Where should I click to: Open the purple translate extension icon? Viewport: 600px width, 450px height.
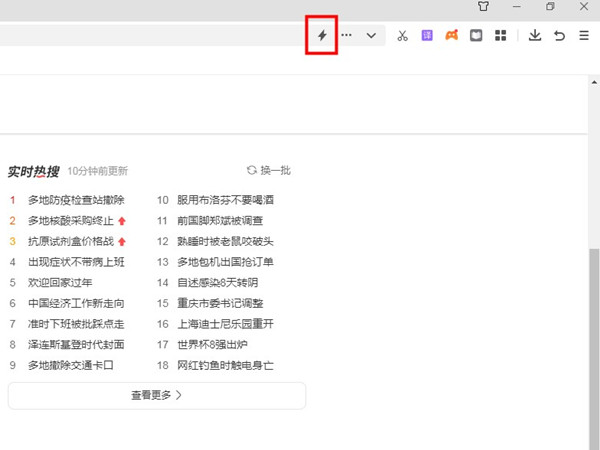(x=427, y=36)
